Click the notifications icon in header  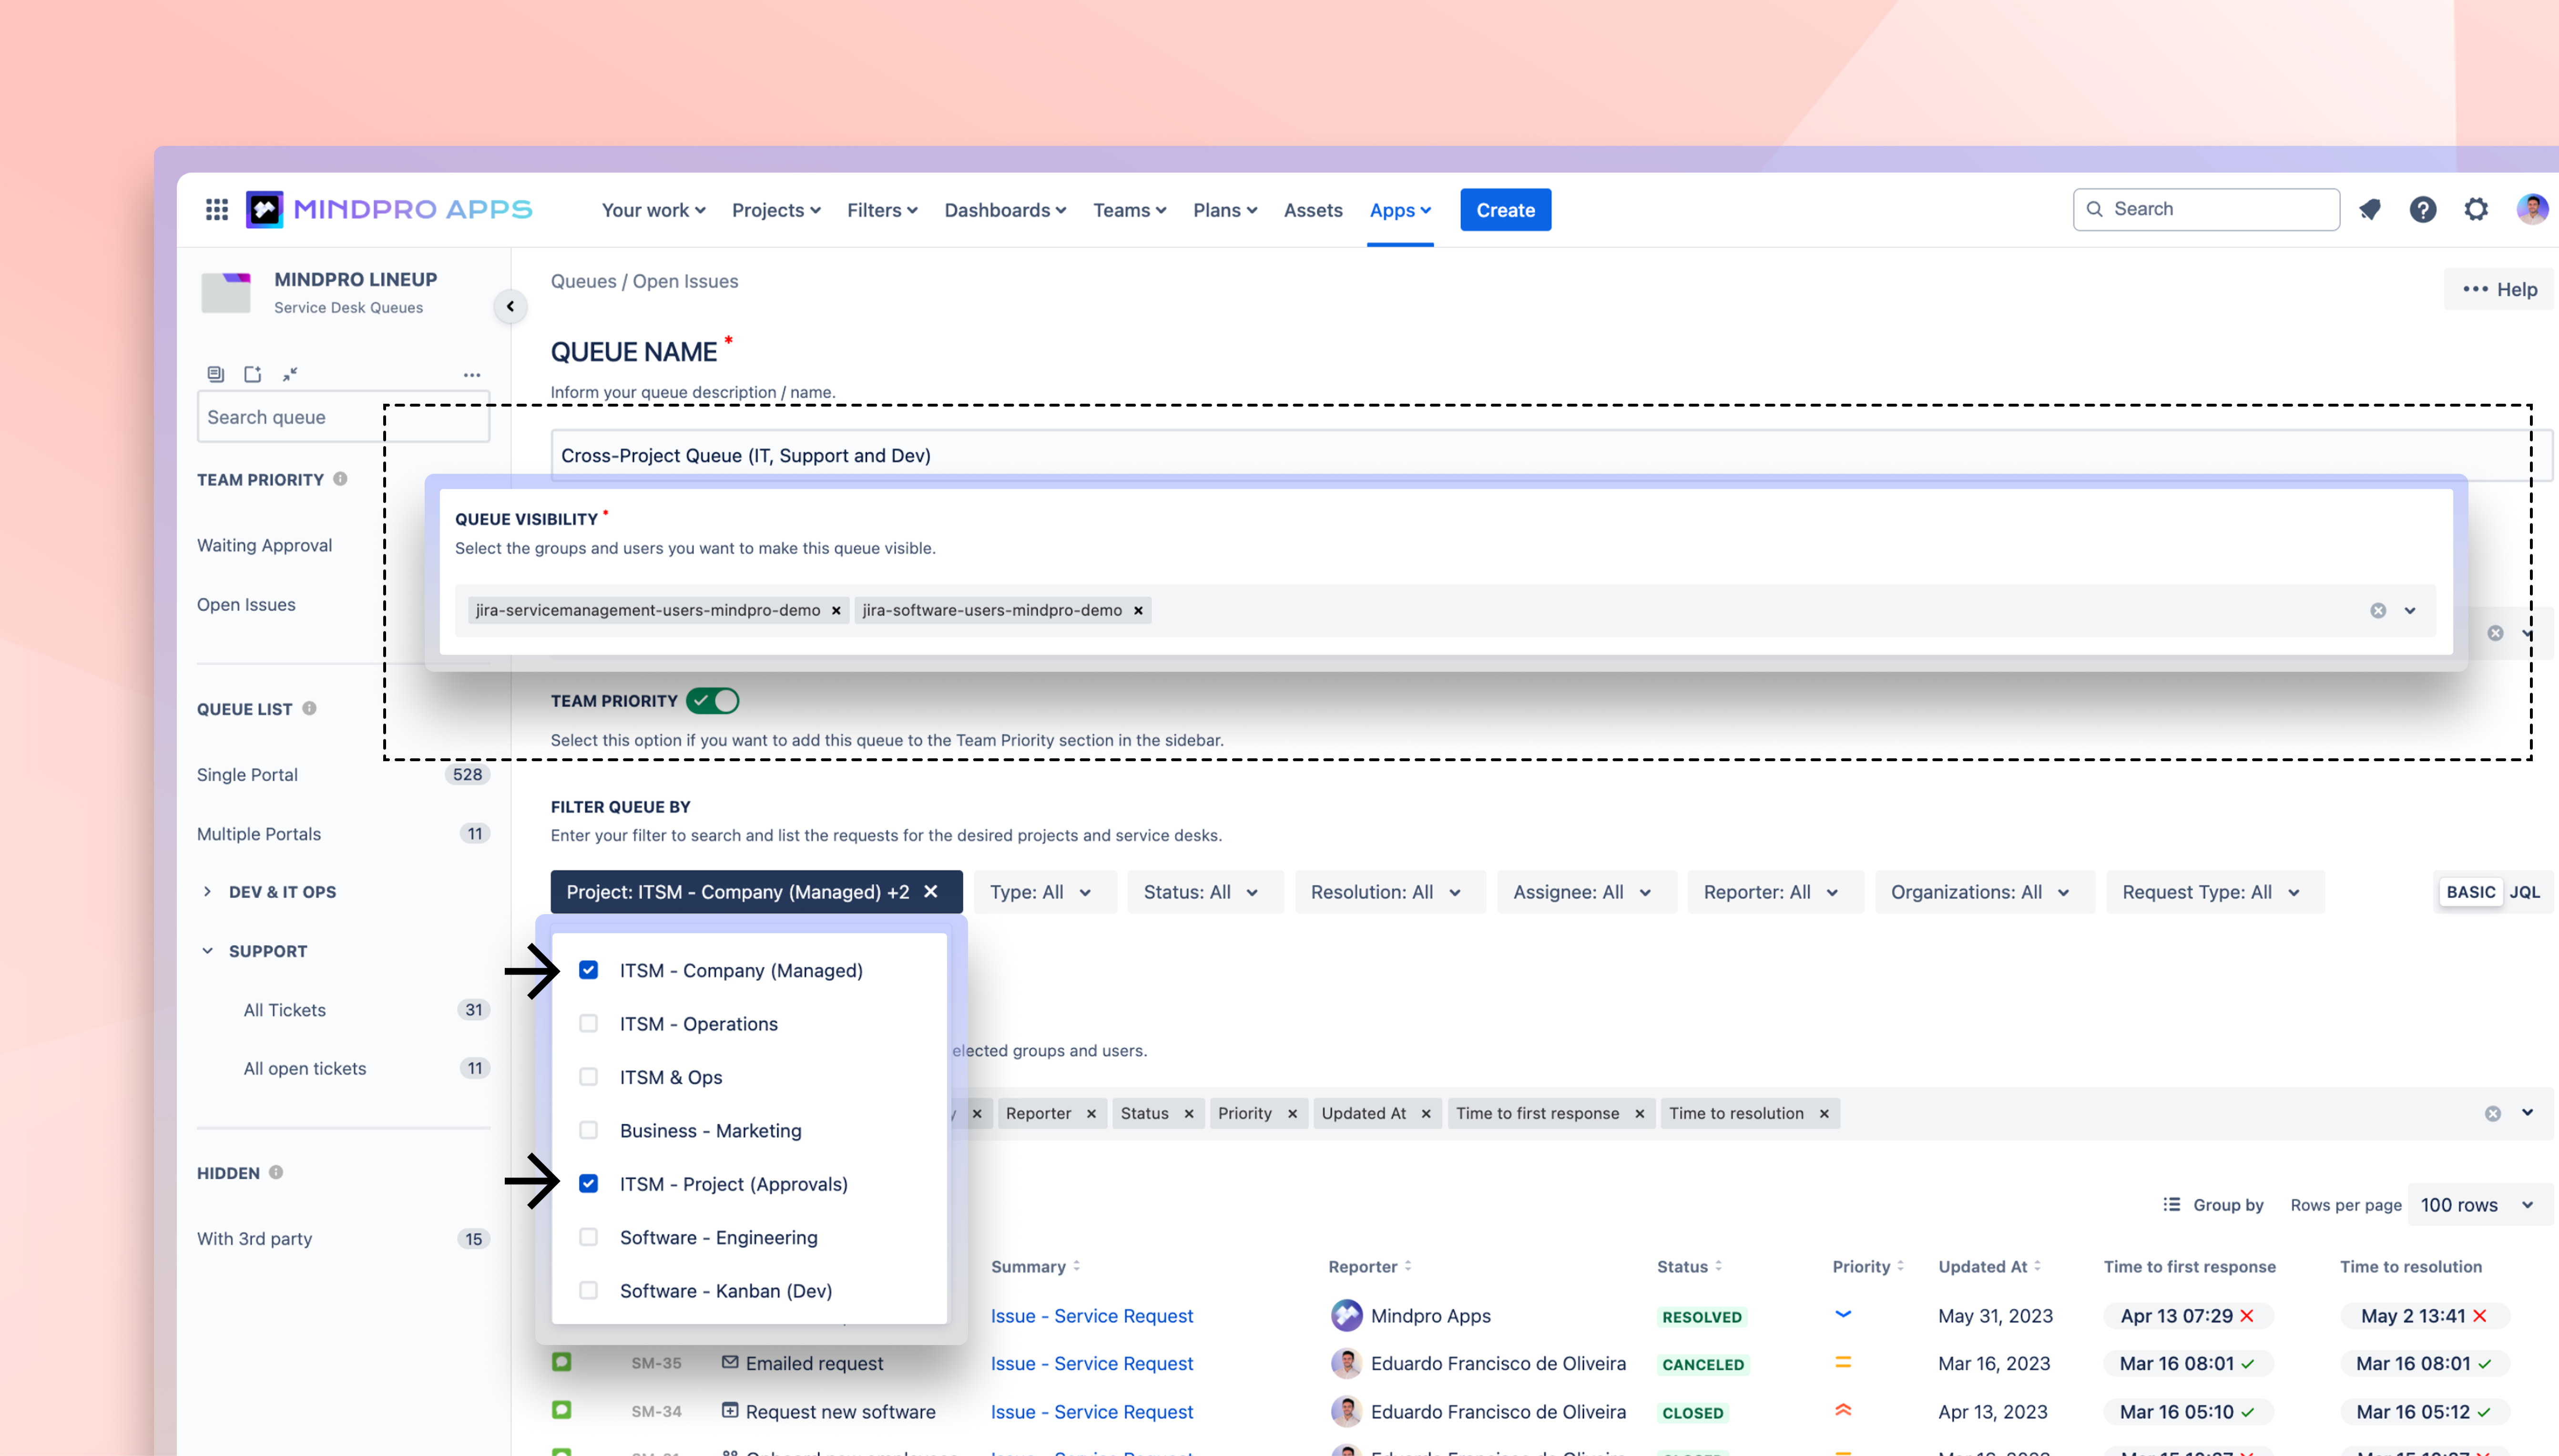(2369, 209)
